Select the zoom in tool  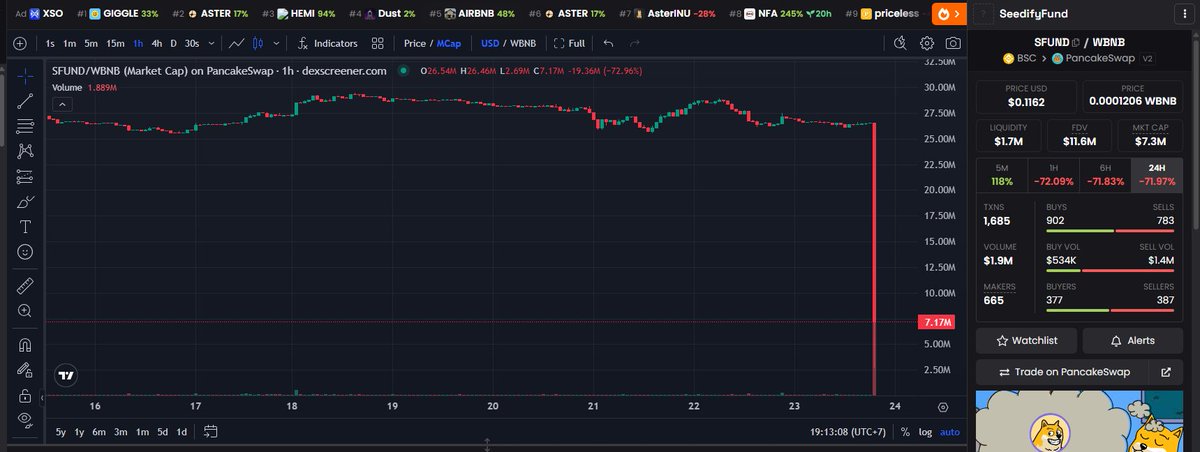pos(25,311)
